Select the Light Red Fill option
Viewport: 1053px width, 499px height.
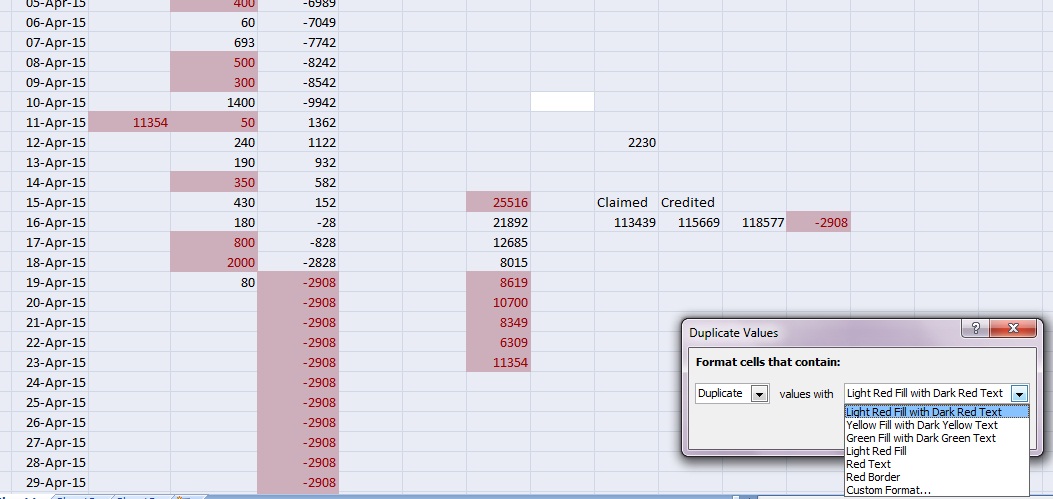(876, 451)
